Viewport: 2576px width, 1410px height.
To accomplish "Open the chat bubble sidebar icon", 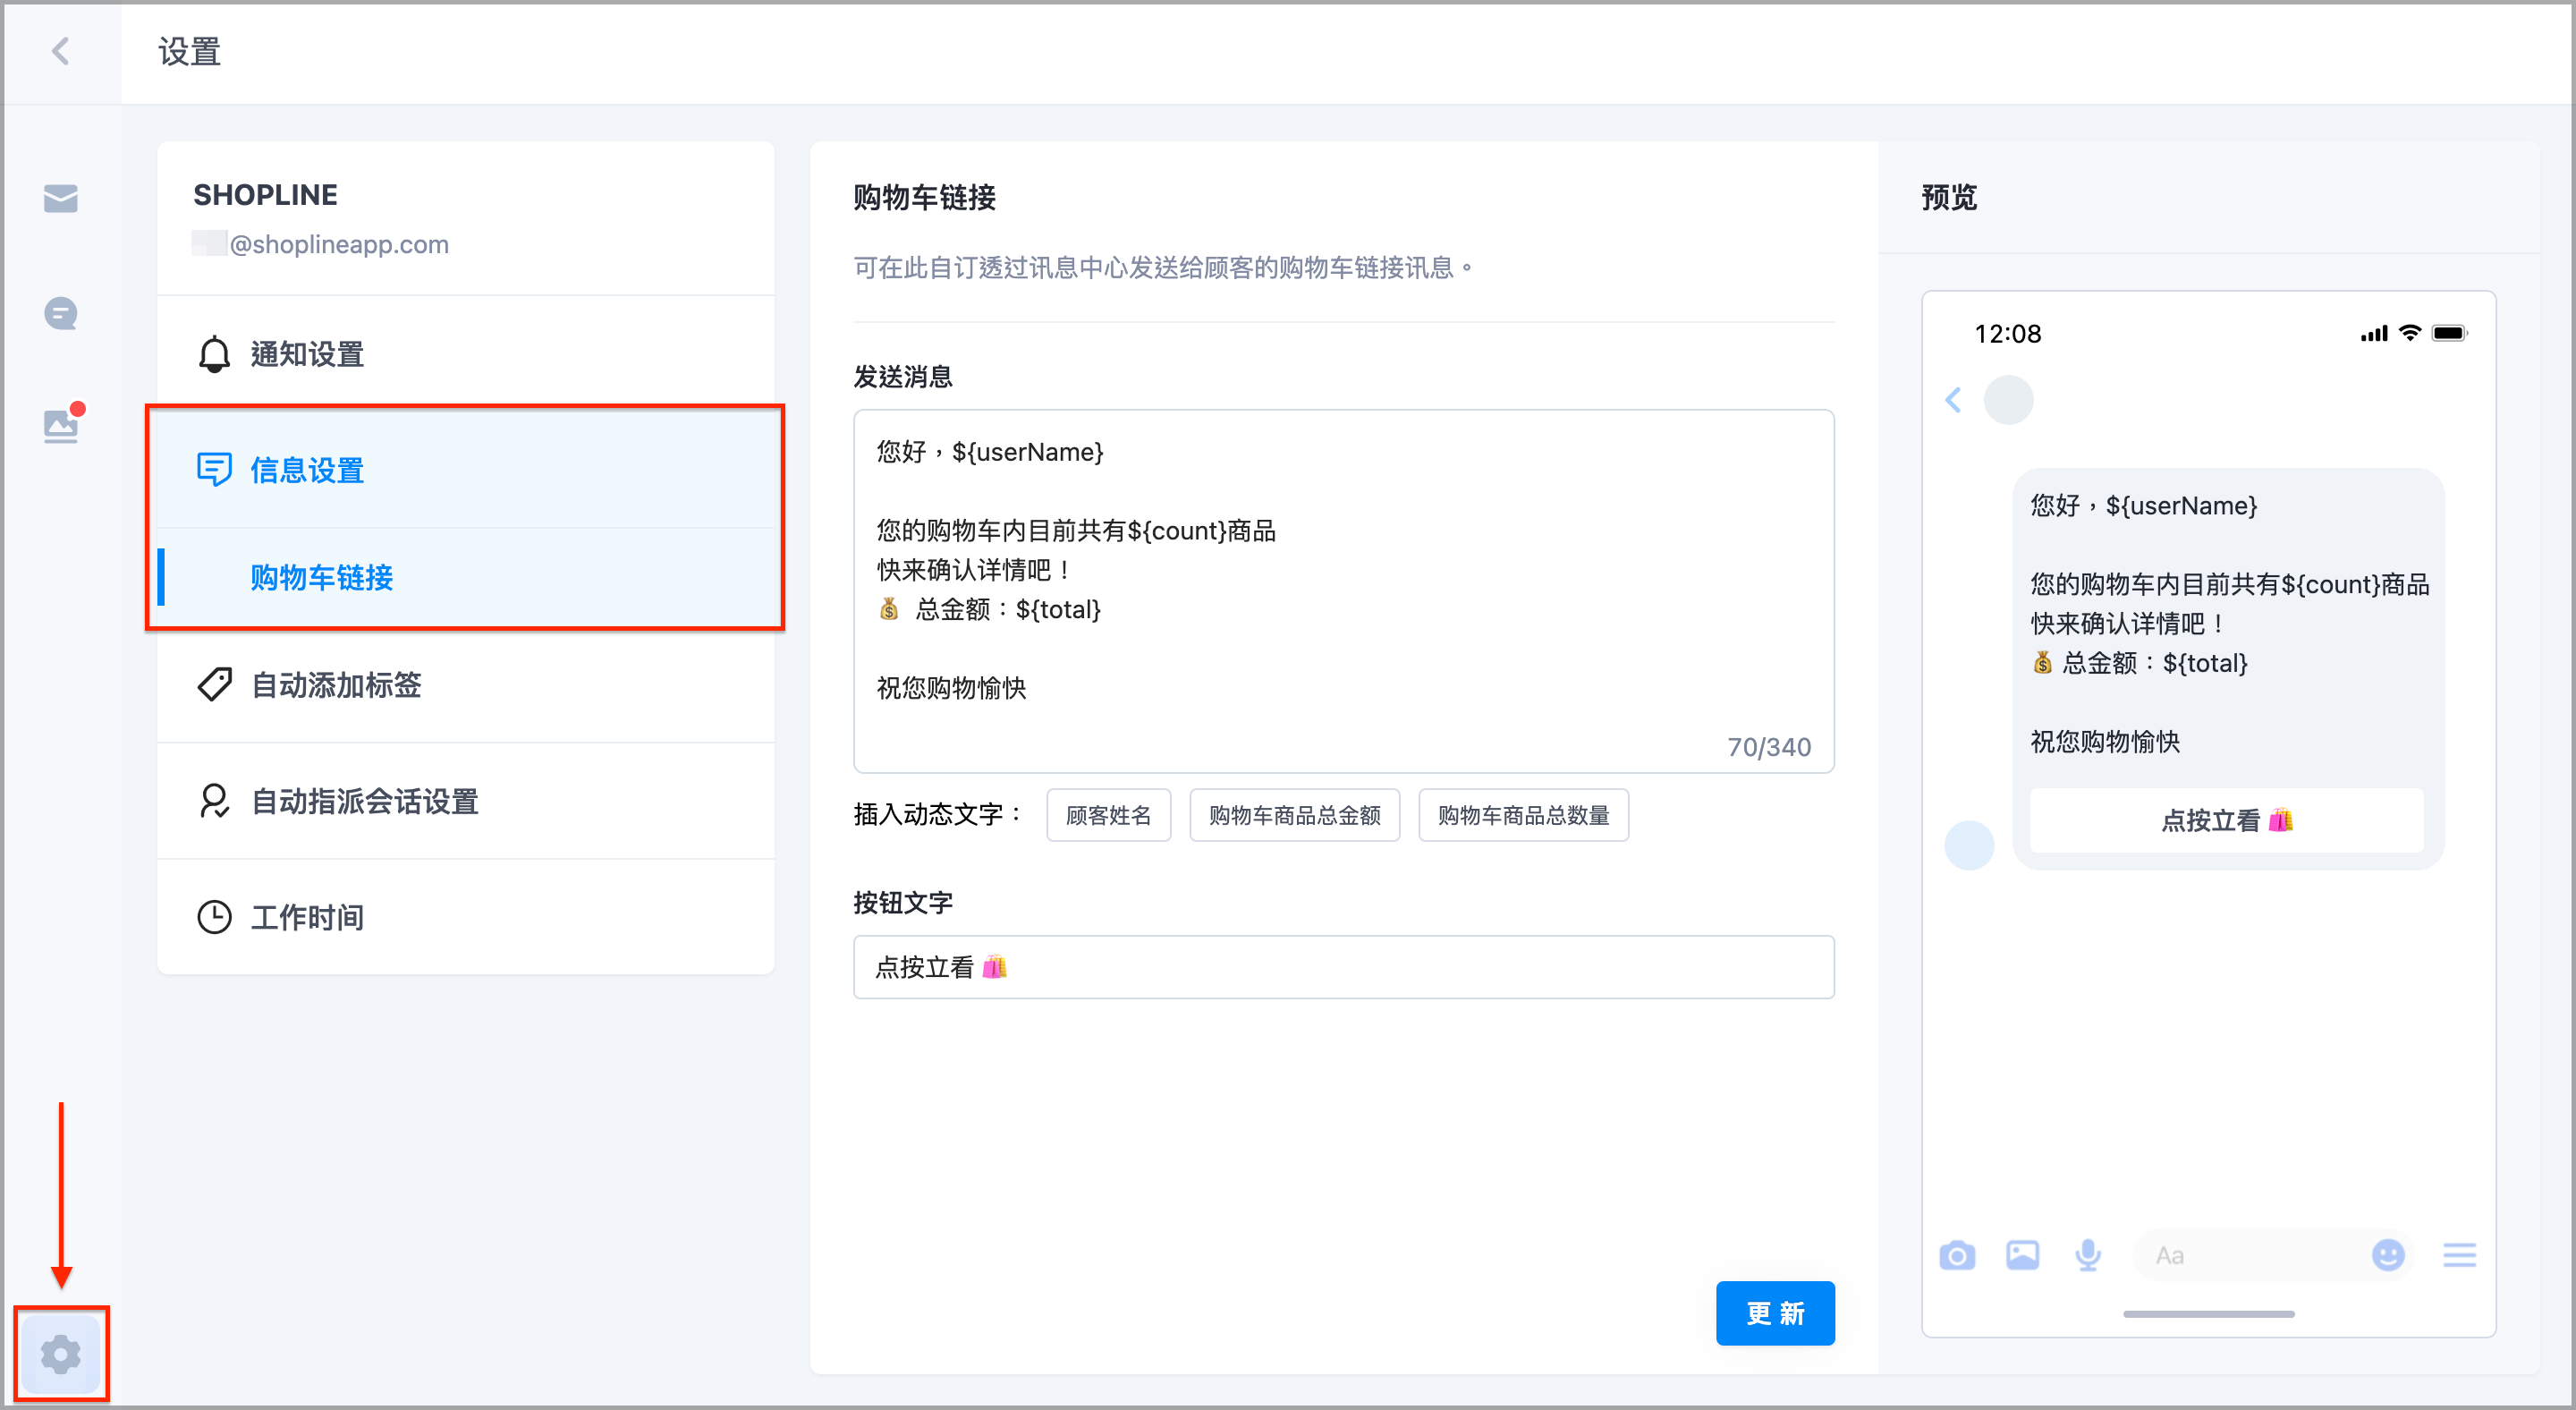I will coord(60,314).
